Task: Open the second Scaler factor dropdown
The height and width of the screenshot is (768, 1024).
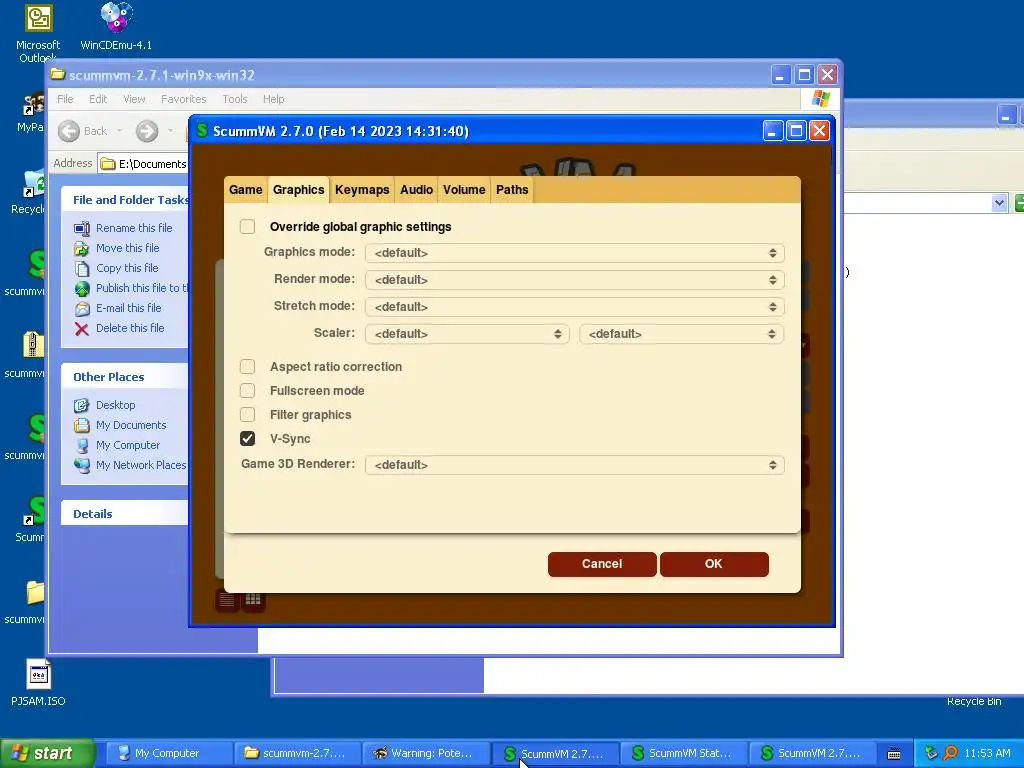Action: pyautogui.click(x=681, y=334)
